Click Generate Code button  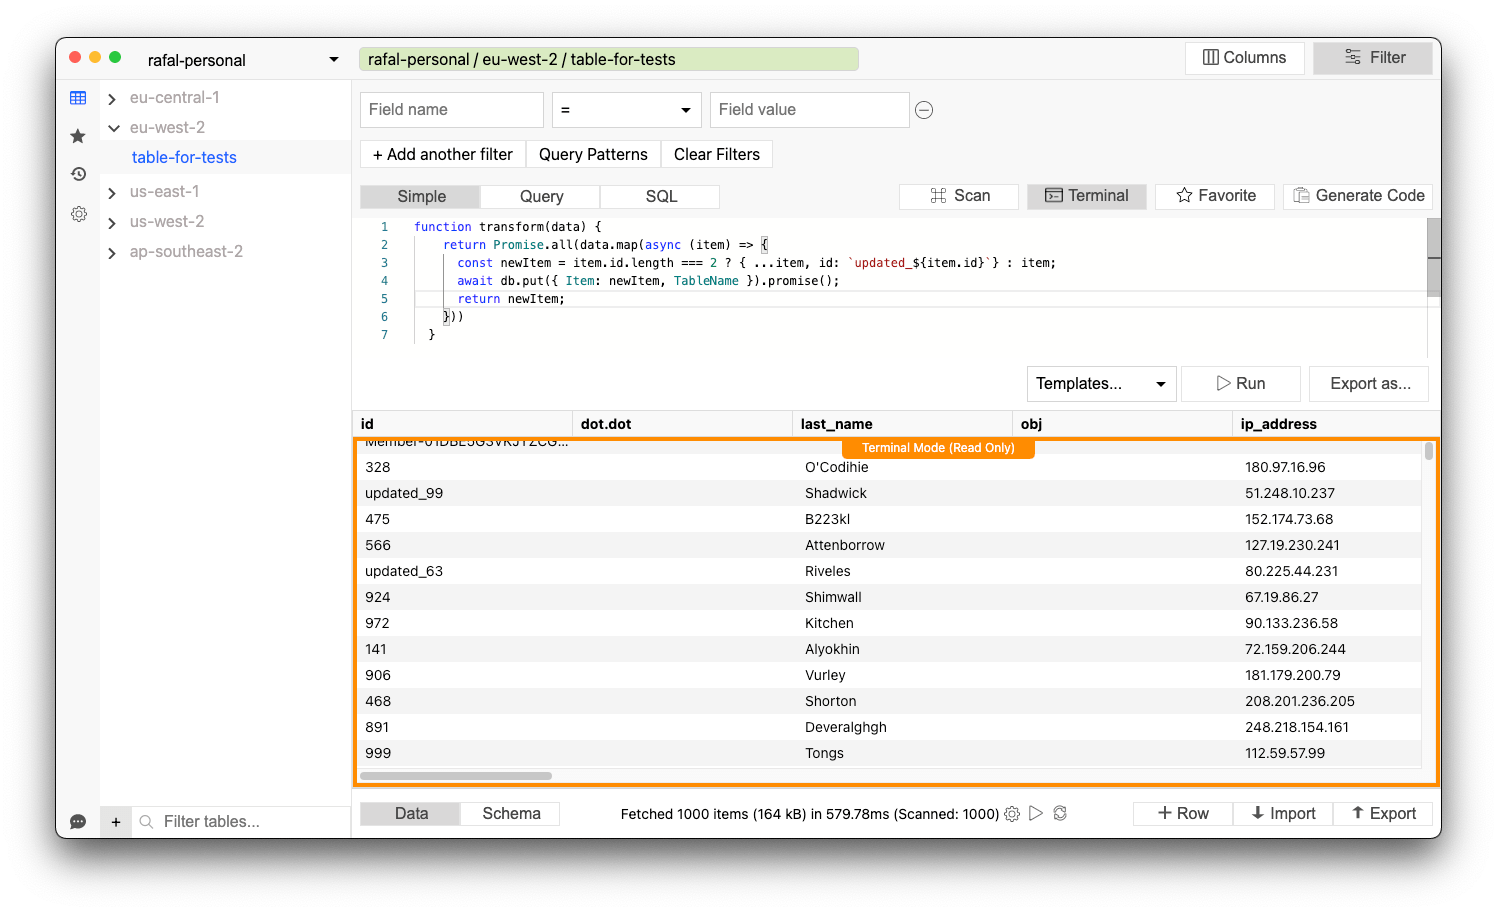pyautogui.click(x=1358, y=196)
